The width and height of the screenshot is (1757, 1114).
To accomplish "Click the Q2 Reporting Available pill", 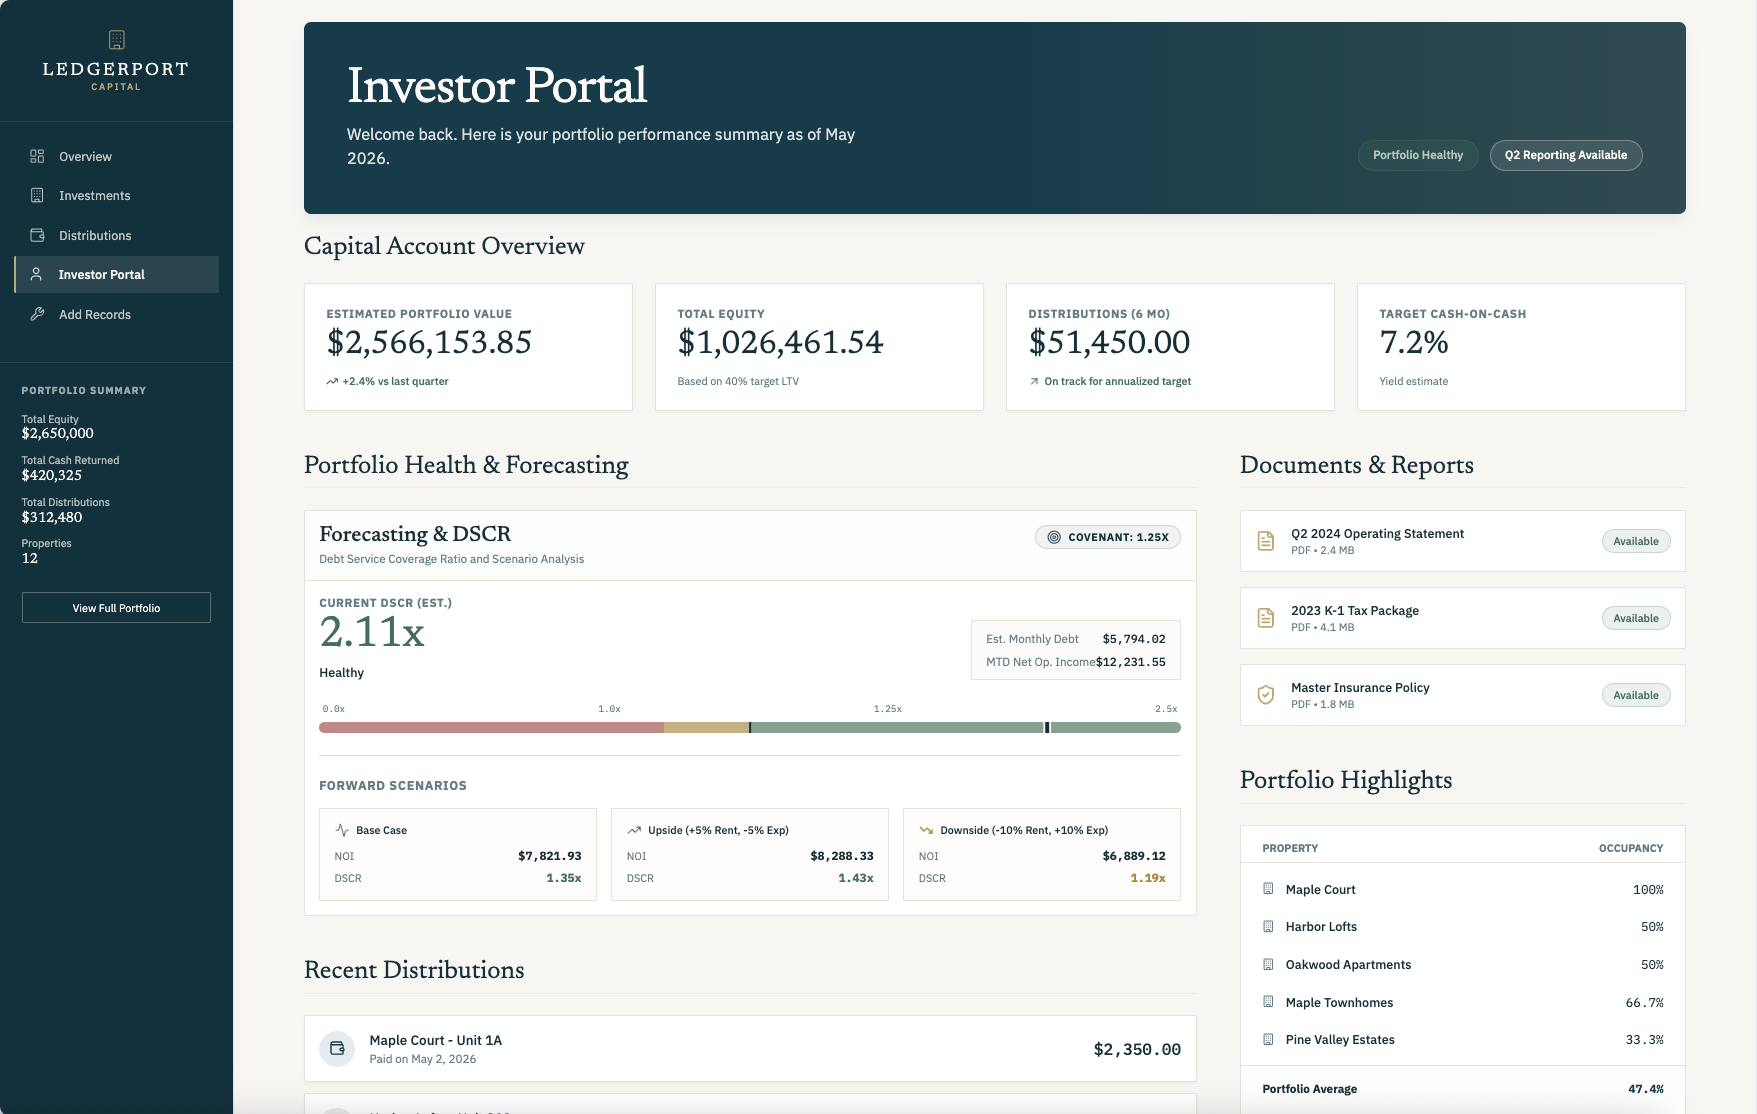I will (x=1566, y=155).
